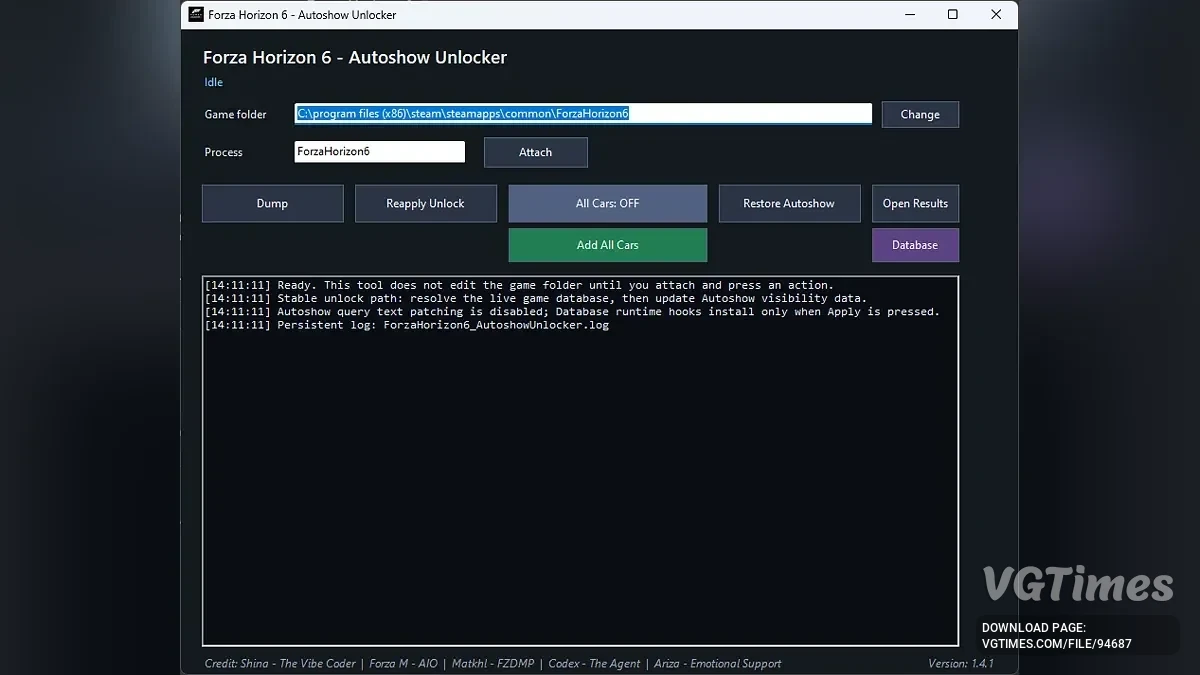Click the Credit line at the bottom

pos(493,663)
